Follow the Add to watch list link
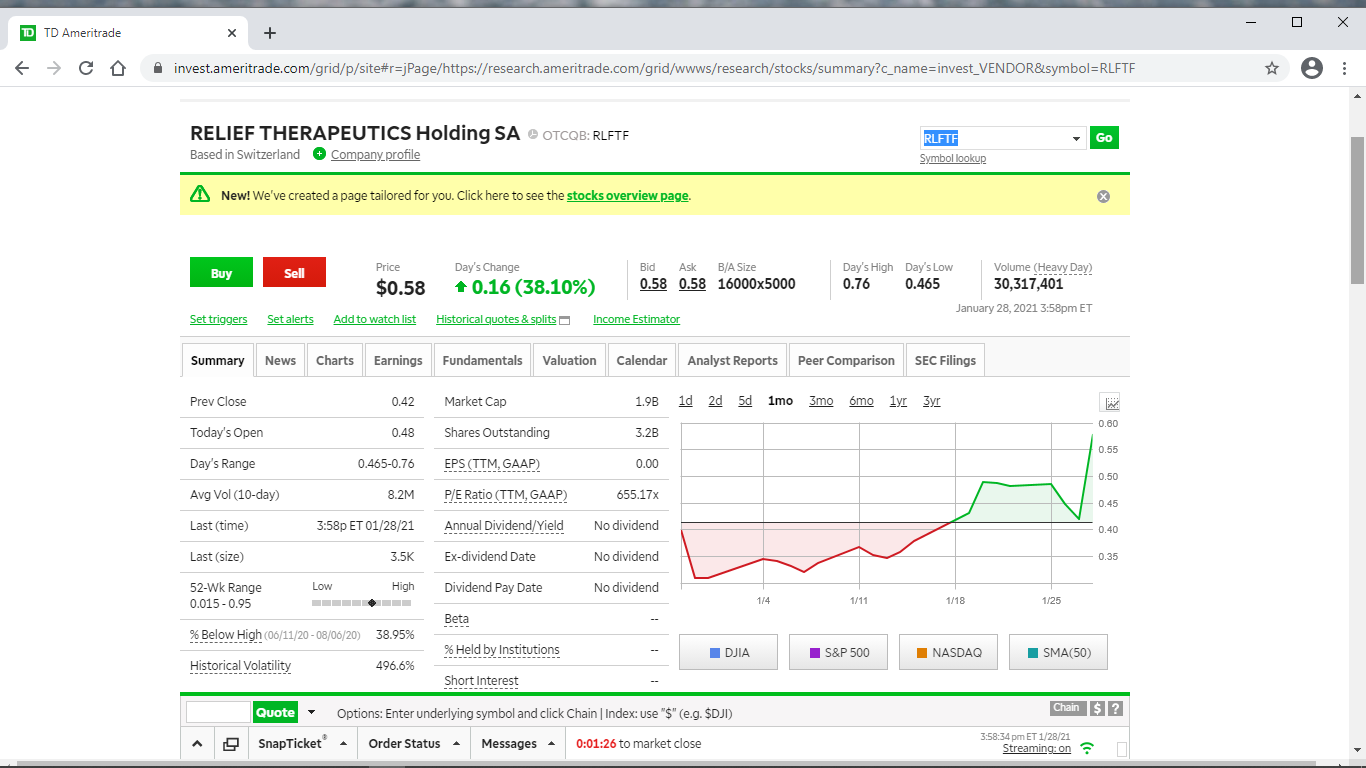The image size is (1366, 768). 374,319
